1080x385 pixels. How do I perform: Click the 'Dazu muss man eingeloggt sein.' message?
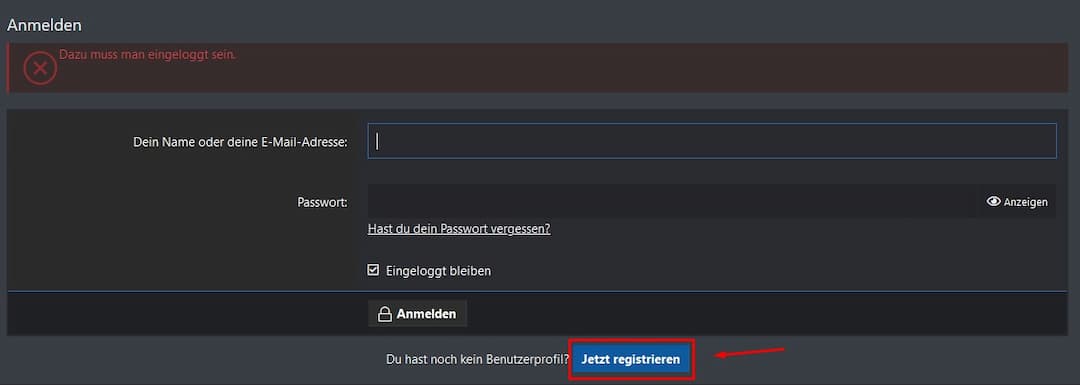(x=147, y=54)
